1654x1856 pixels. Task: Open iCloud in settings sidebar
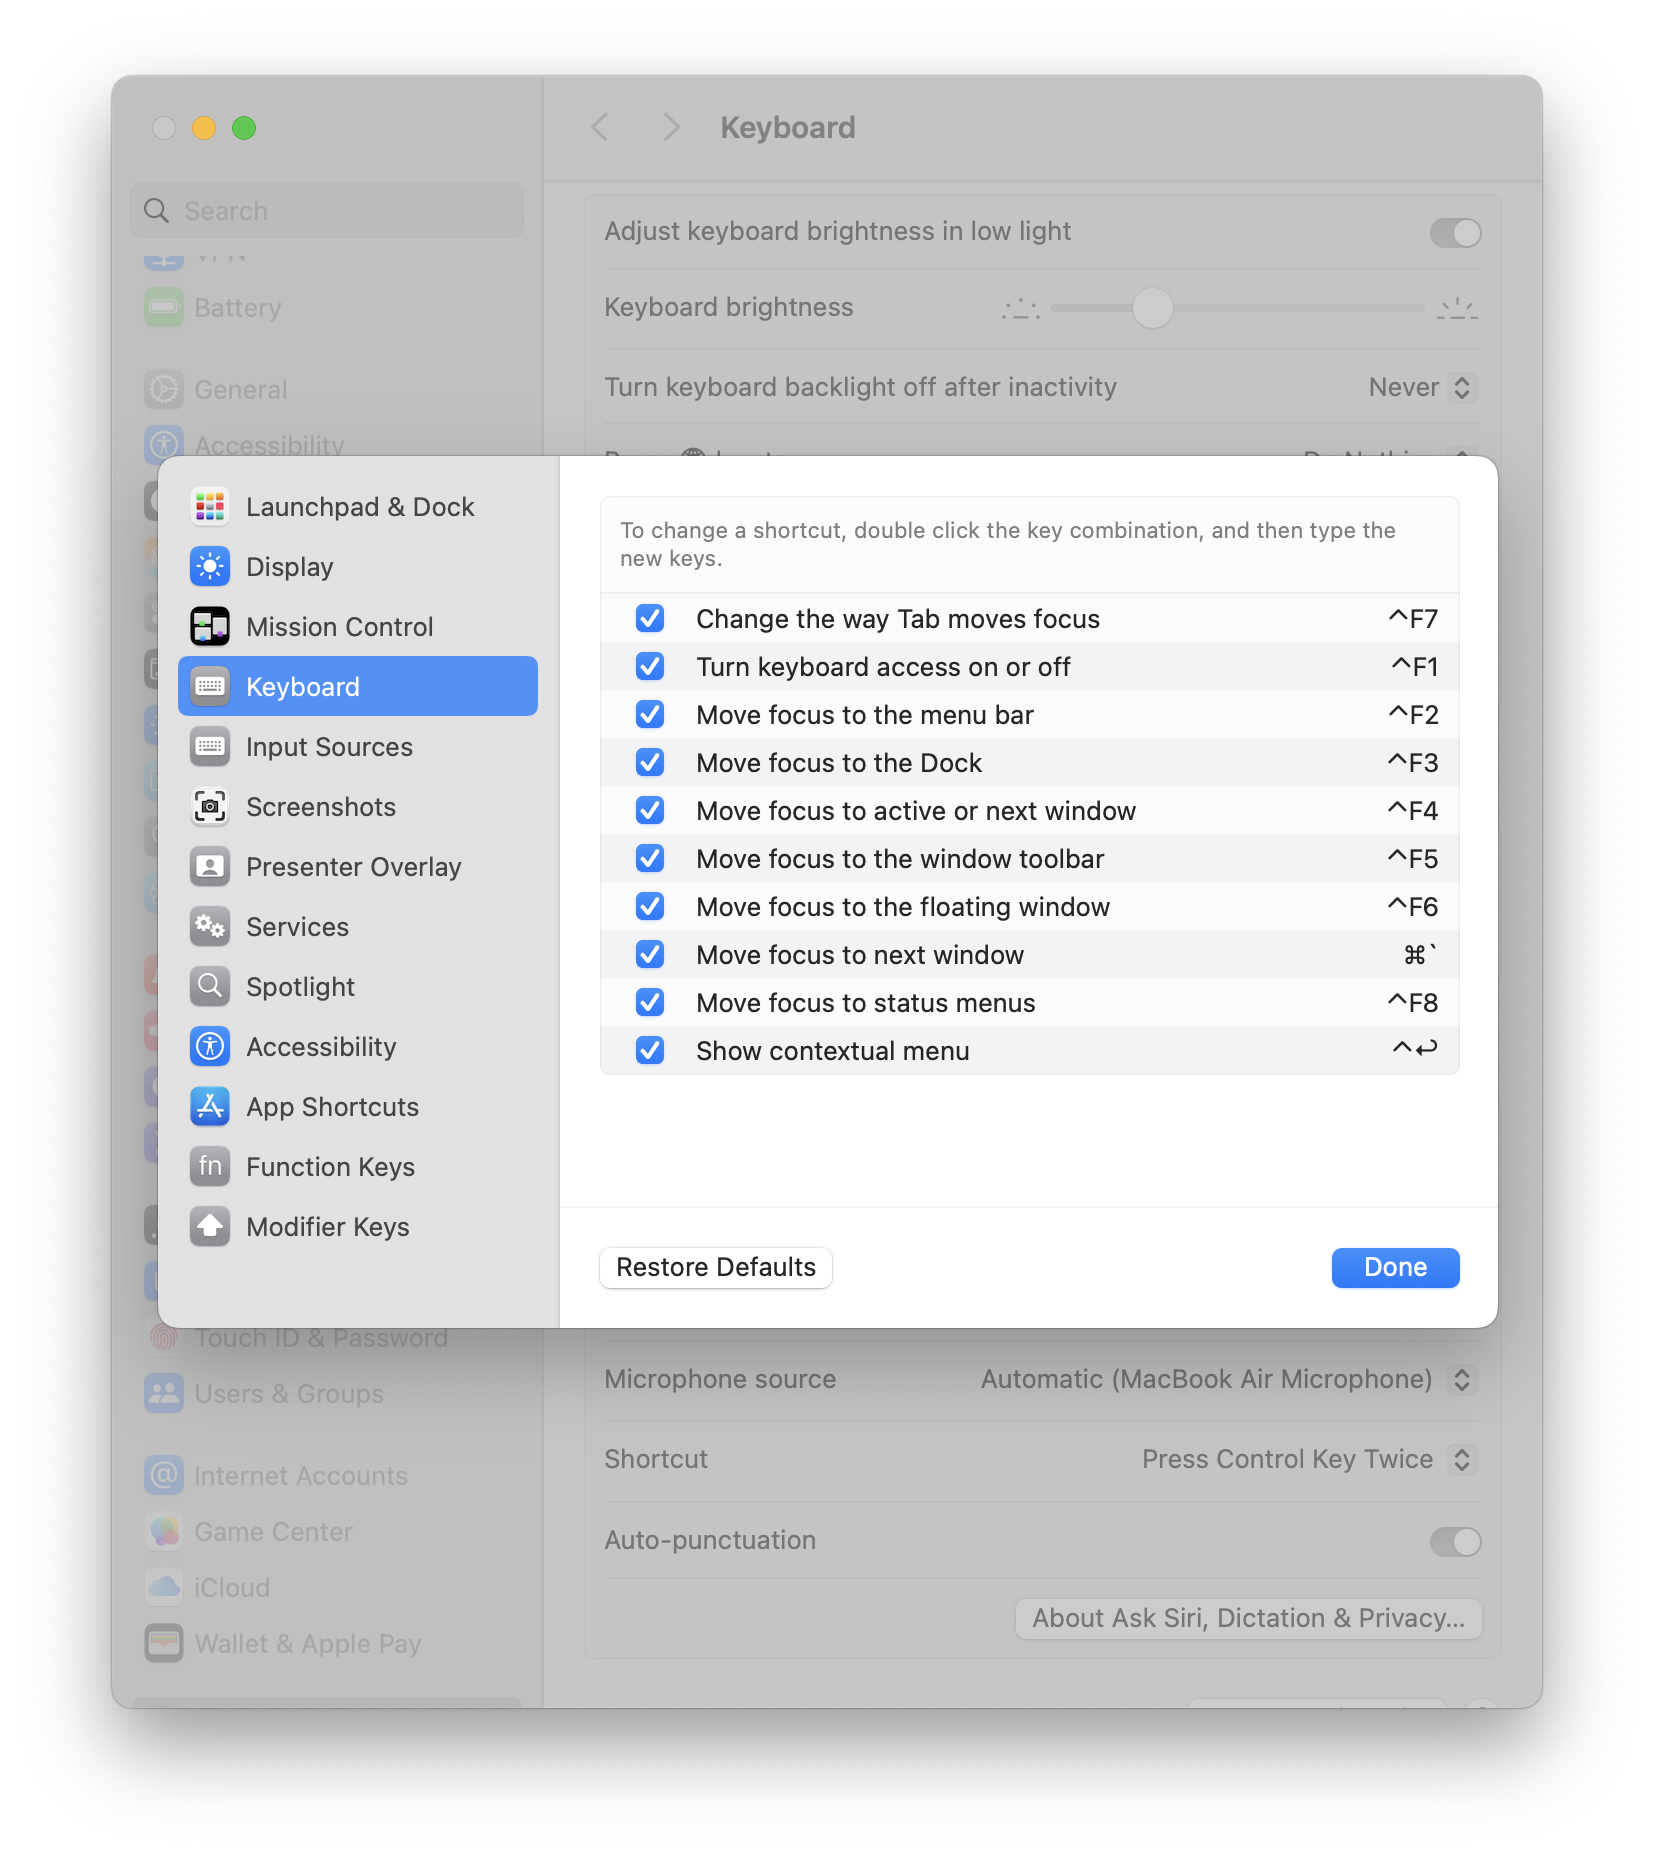click(x=327, y=1588)
